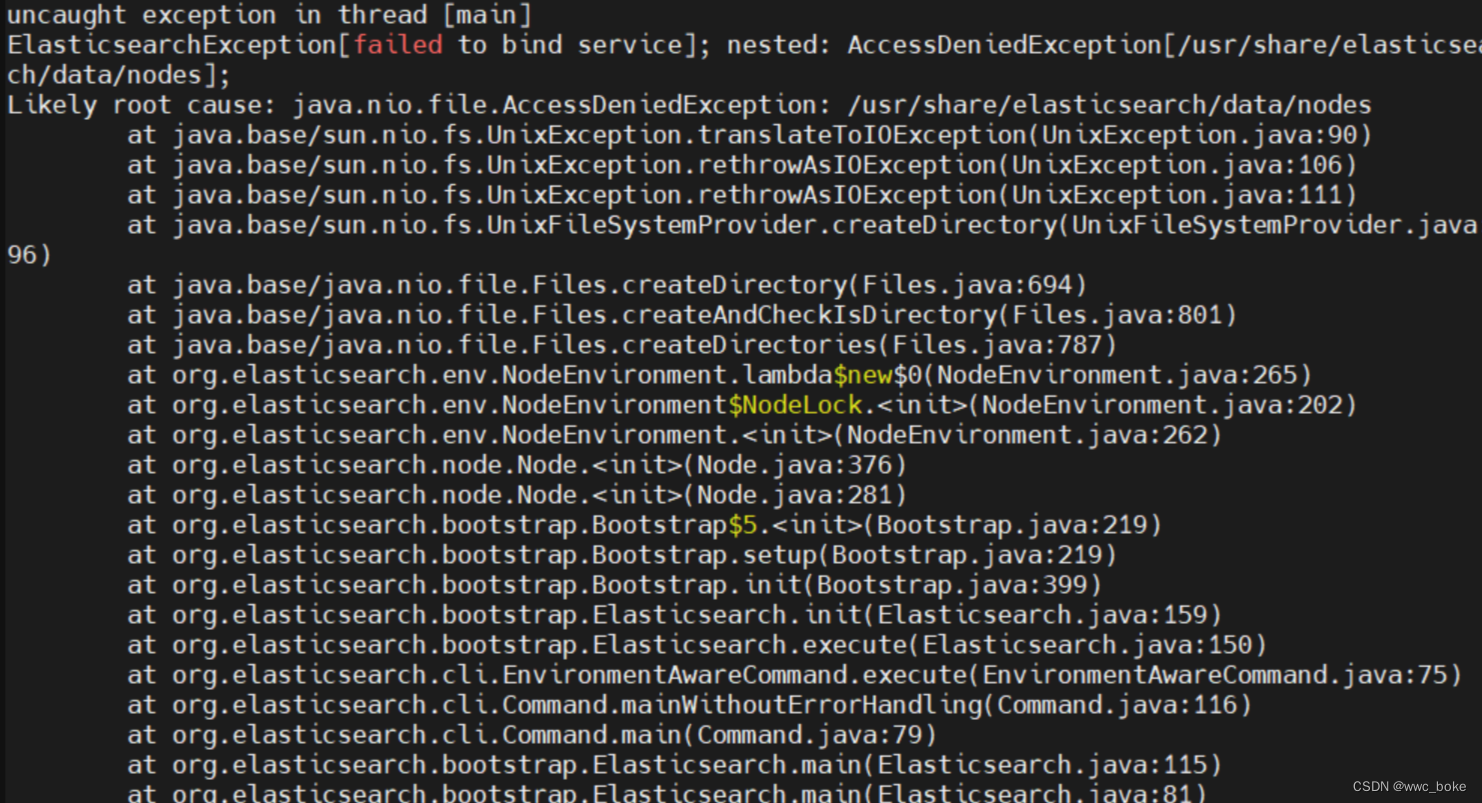The width and height of the screenshot is (1482, 803).
Task: Click the Command.mainWithoutErrorHandling line
Action: coord(690,705)
